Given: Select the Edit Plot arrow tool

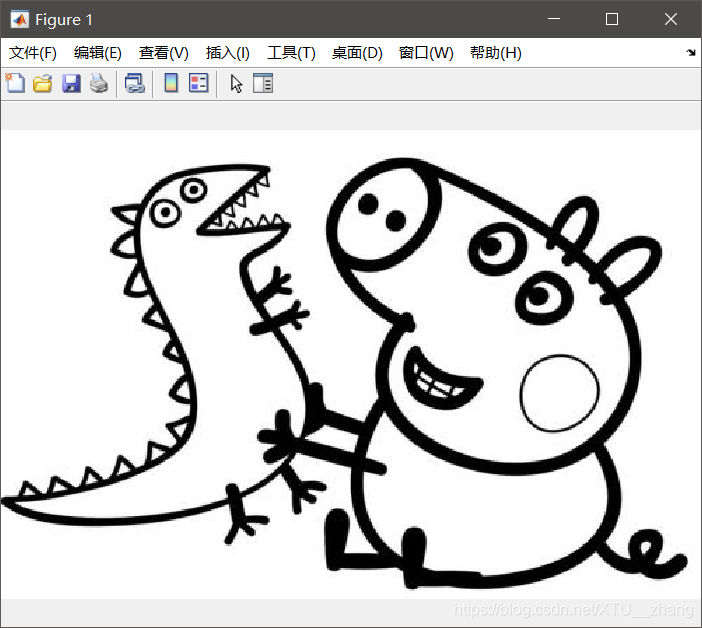Looking at the screenshot, I should pos(236,84).
